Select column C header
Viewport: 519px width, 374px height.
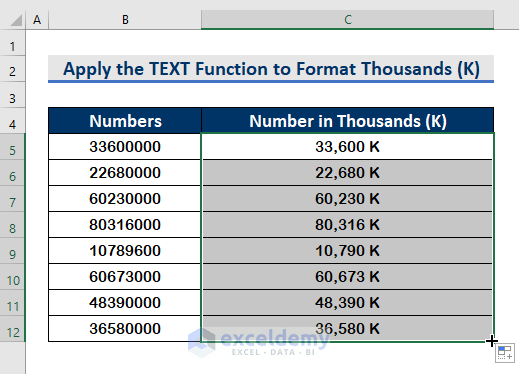click(348, 20)
